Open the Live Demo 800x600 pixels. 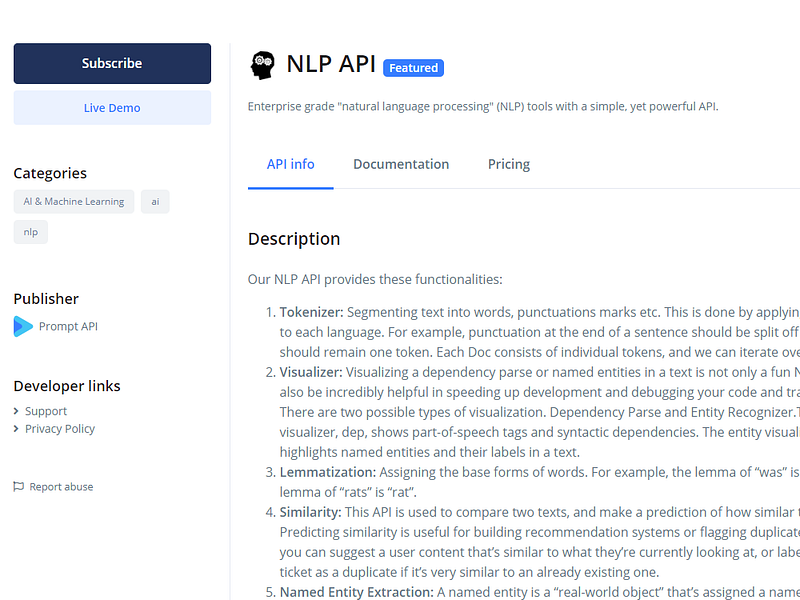click(x=112, y=108)
